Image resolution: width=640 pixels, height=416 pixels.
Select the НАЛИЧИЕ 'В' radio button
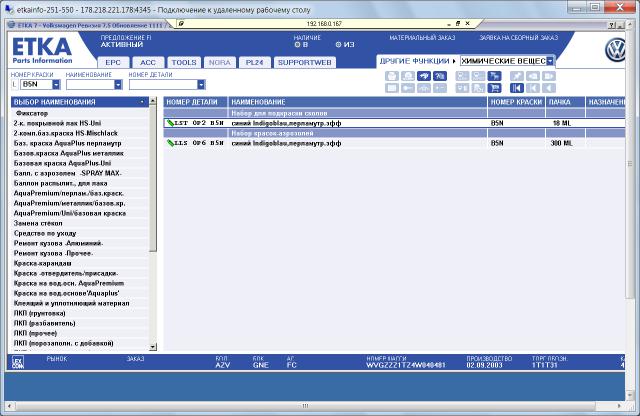297,44
